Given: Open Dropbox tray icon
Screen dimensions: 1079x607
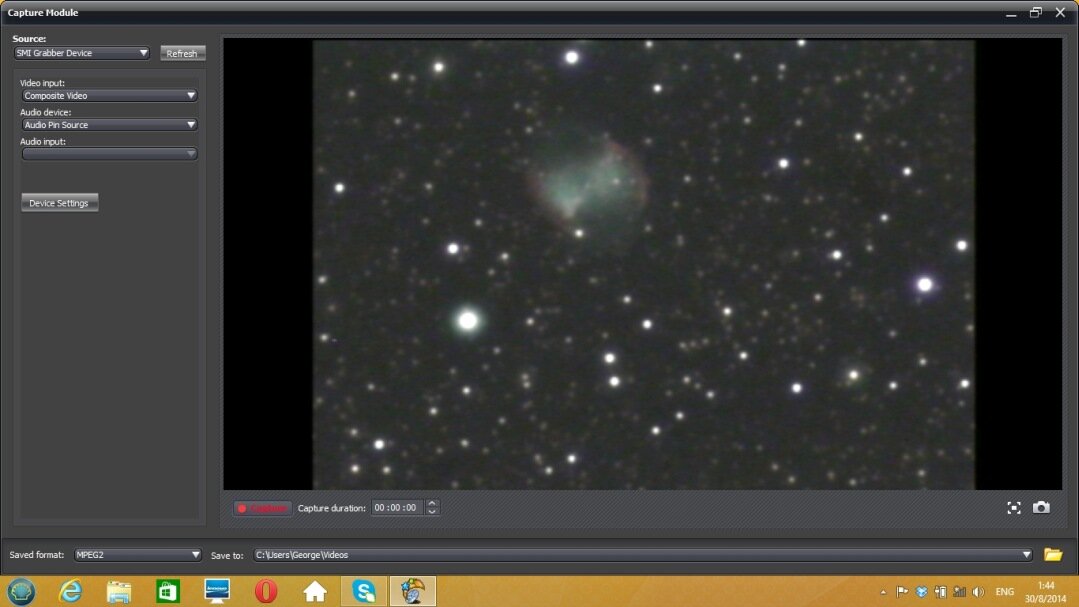Looking at the screenshot, I should (921, 592).
